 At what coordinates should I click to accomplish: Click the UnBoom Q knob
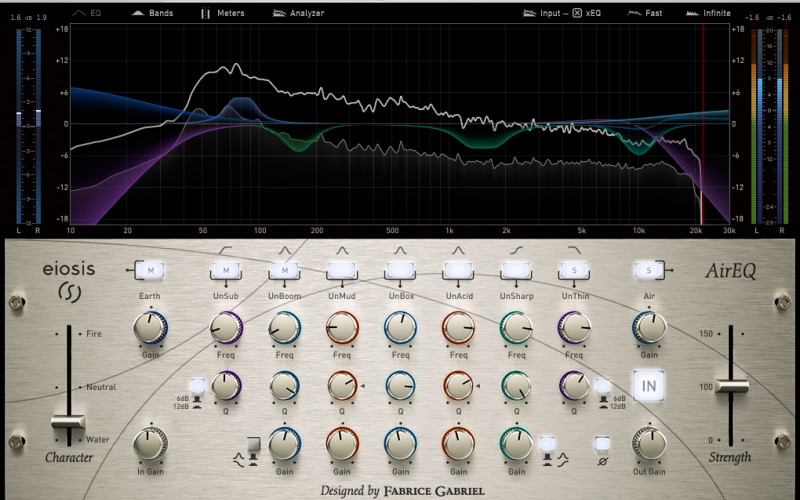[x=285, y=386]
